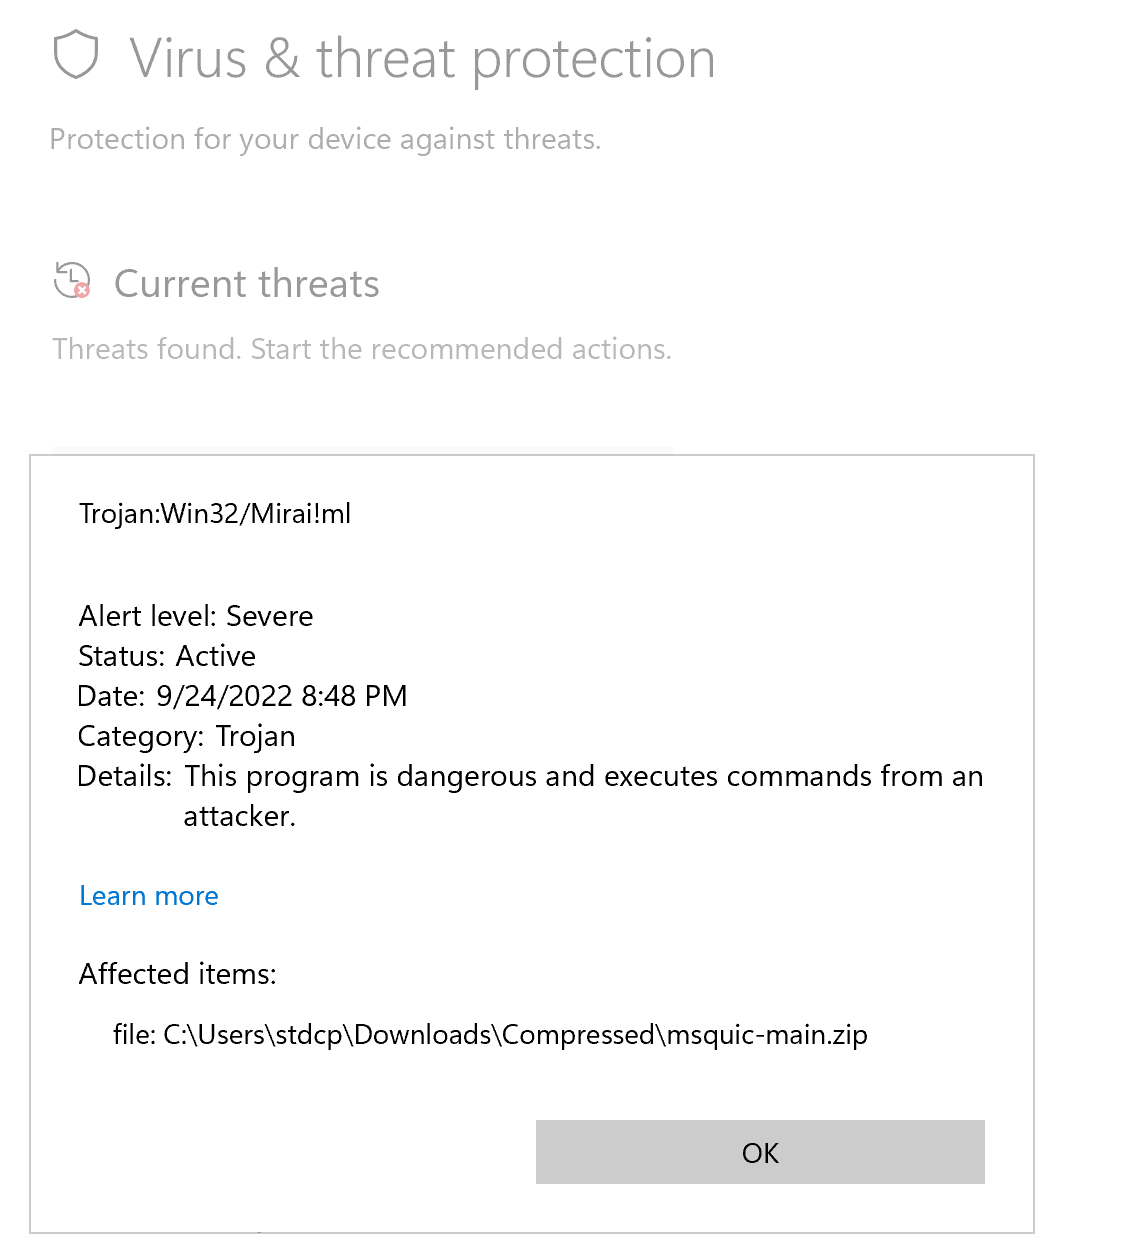1135x1255 pixels.
Task: Click the file: label before the zip path
Action: (130, 1035)
